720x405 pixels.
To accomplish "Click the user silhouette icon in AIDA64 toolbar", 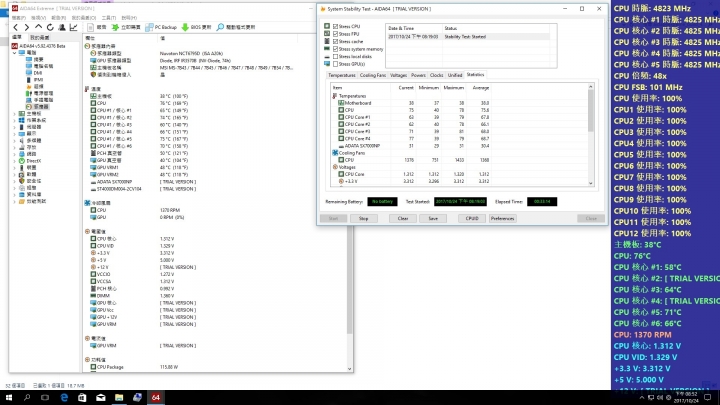I will [x=62, y=28].
